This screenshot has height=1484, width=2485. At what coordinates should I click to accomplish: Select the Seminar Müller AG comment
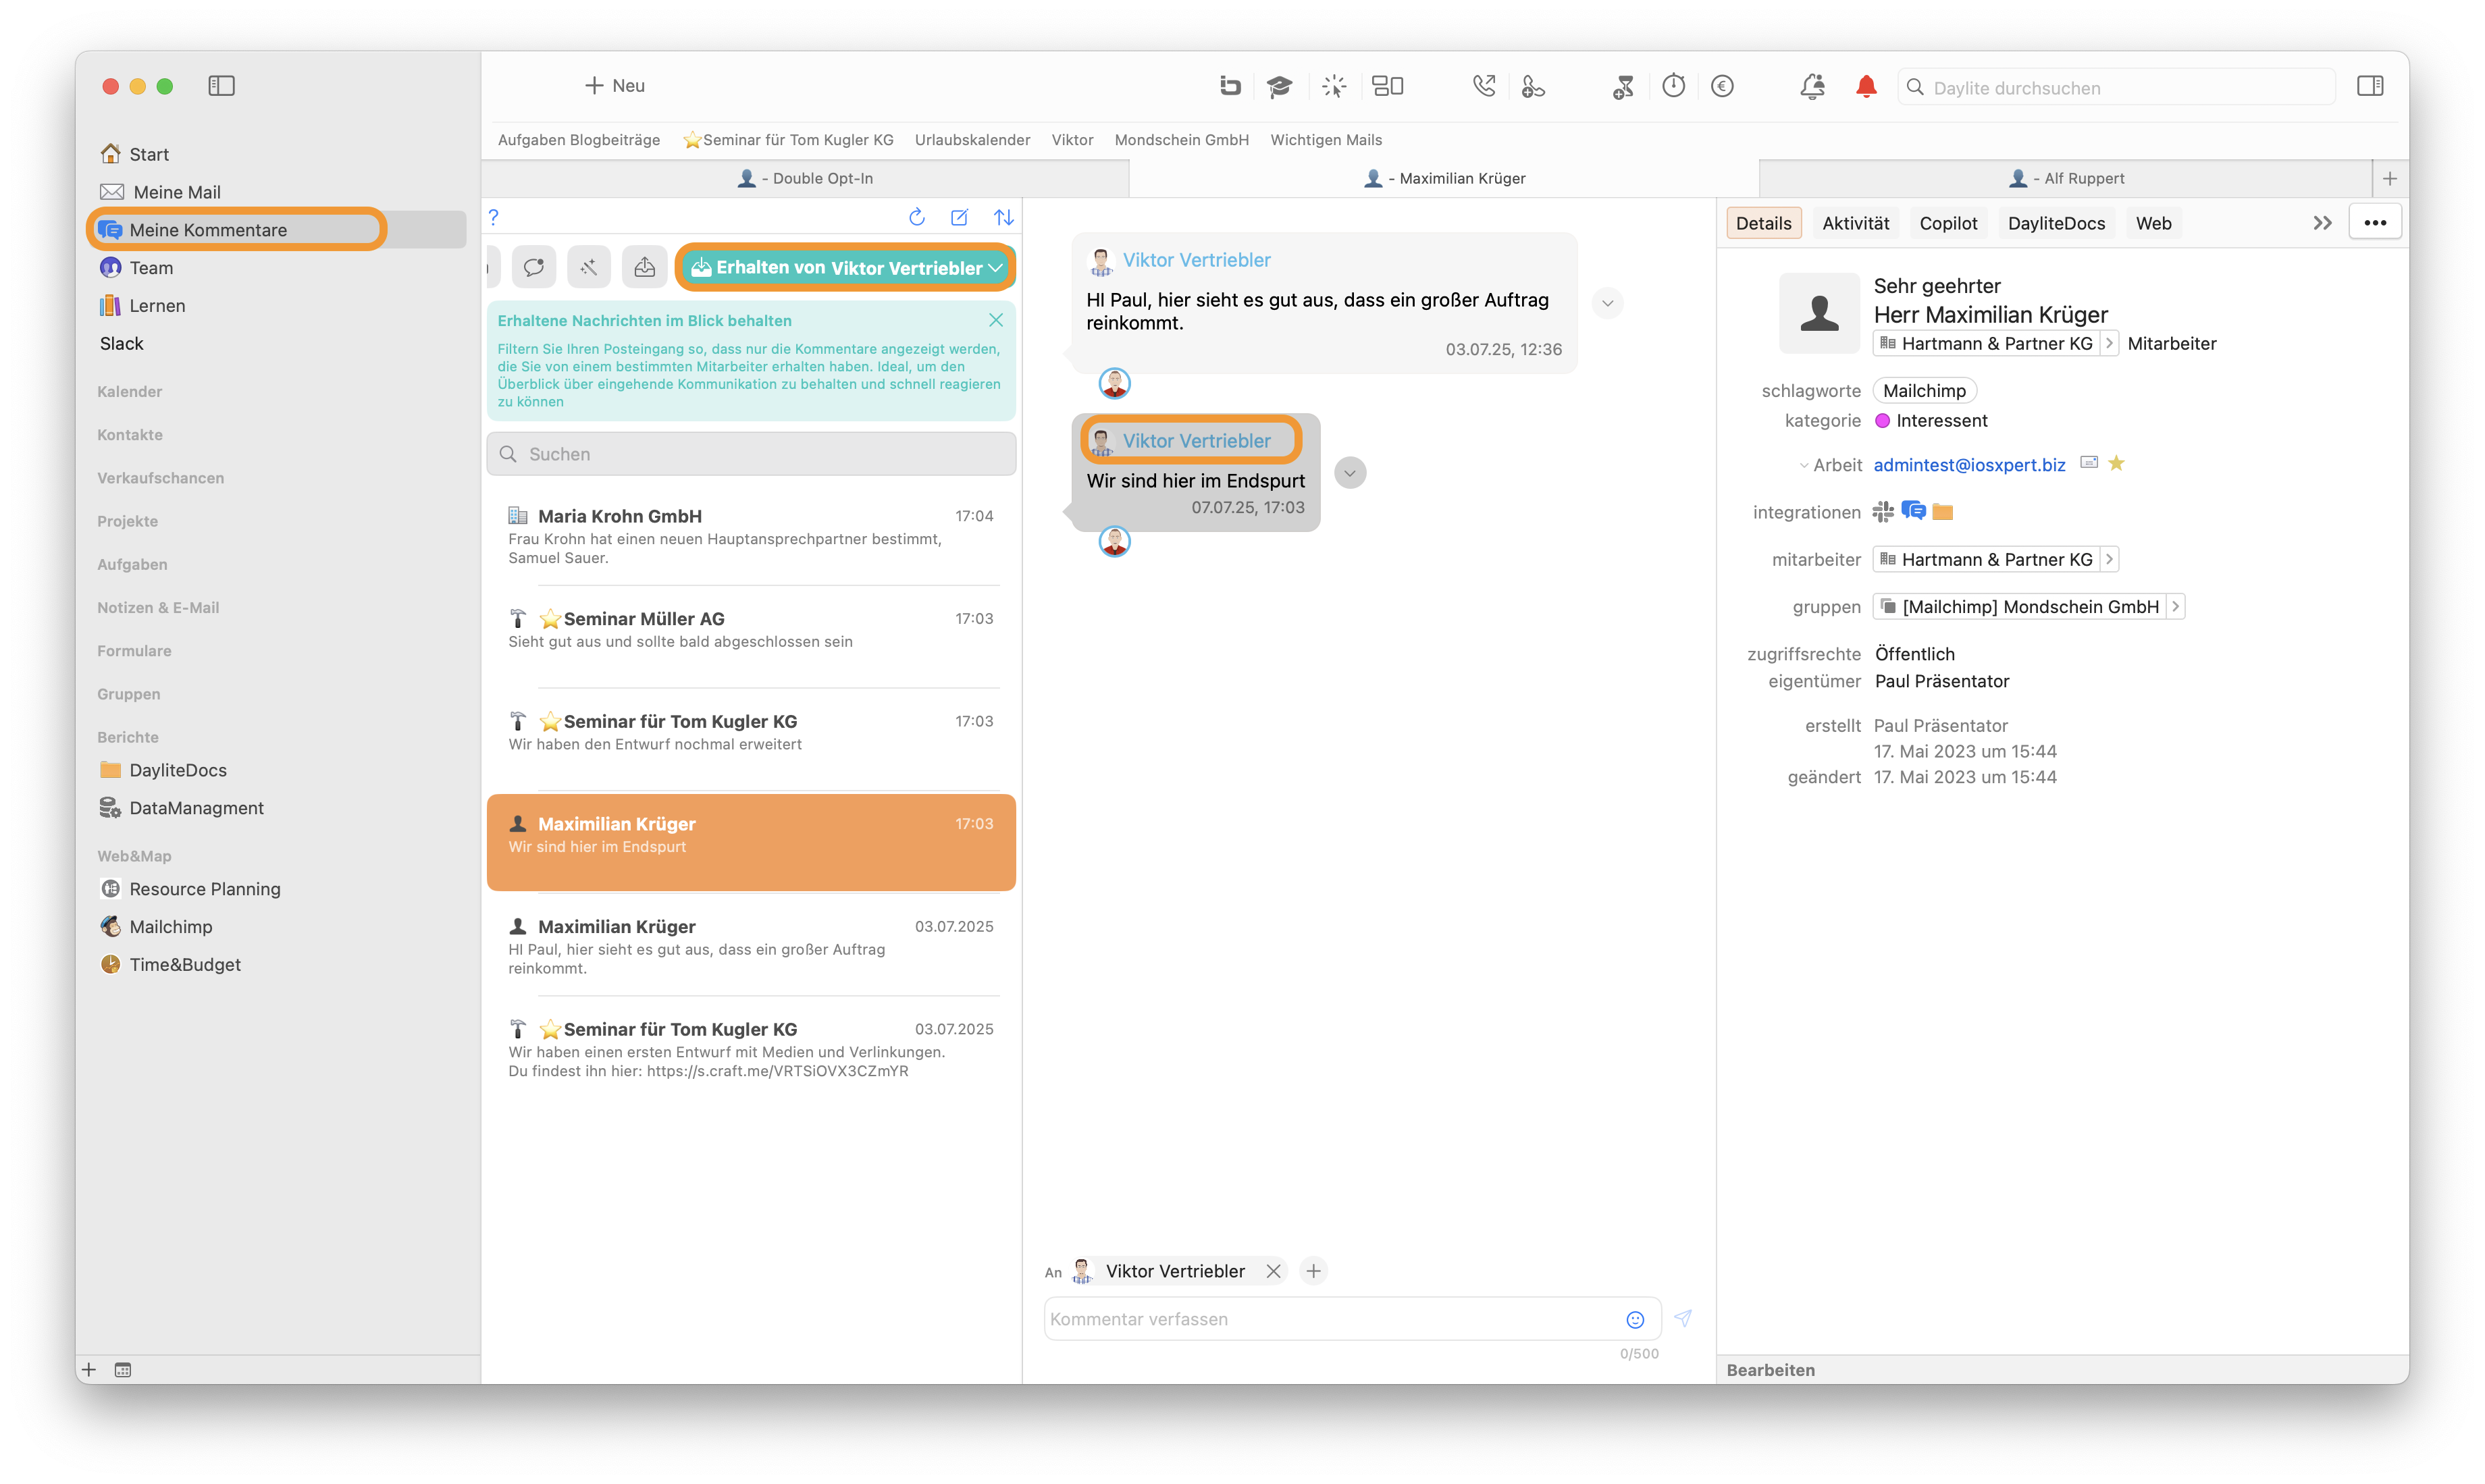[x=751, y=638]
